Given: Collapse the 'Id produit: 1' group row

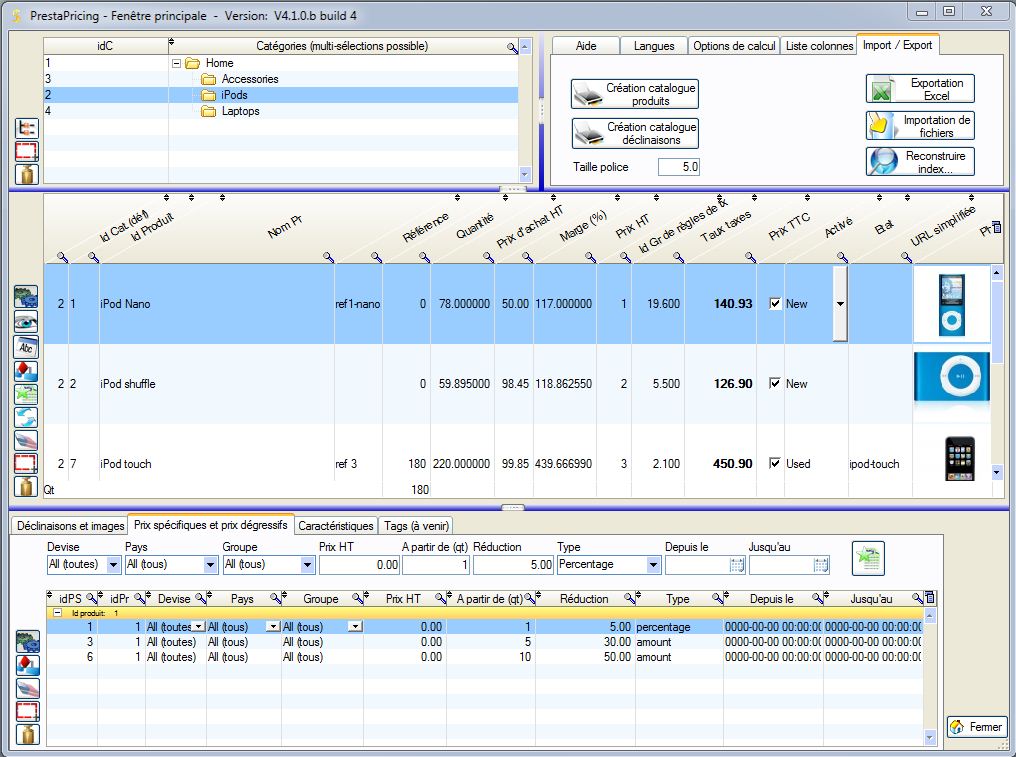Looking at the screenshot, I should 57,612.
